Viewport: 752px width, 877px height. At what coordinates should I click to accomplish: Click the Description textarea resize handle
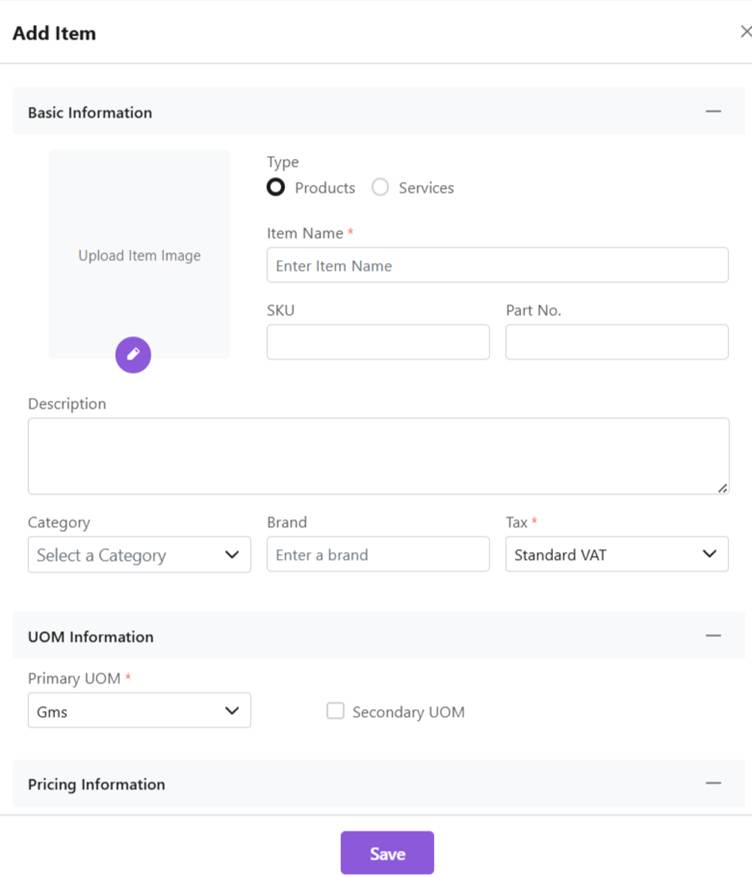point(722,488)
